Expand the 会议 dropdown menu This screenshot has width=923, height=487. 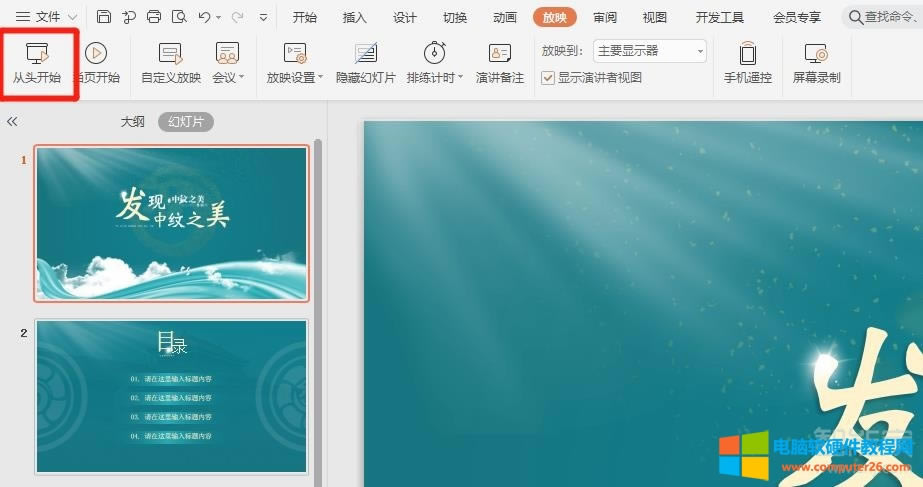[242, 78]
